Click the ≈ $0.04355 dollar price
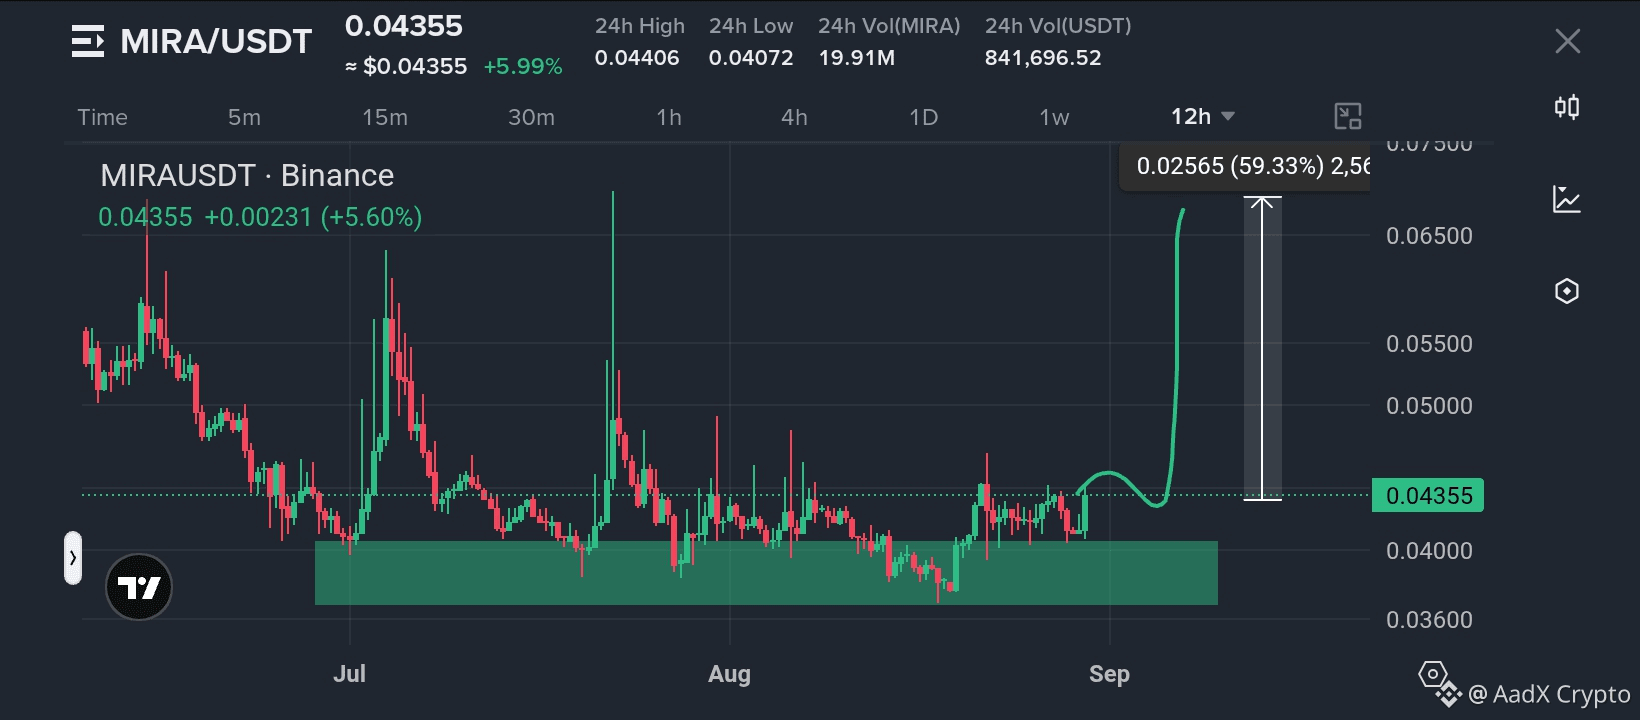This screenshot has width=1640, height=720. click(406, 67)
